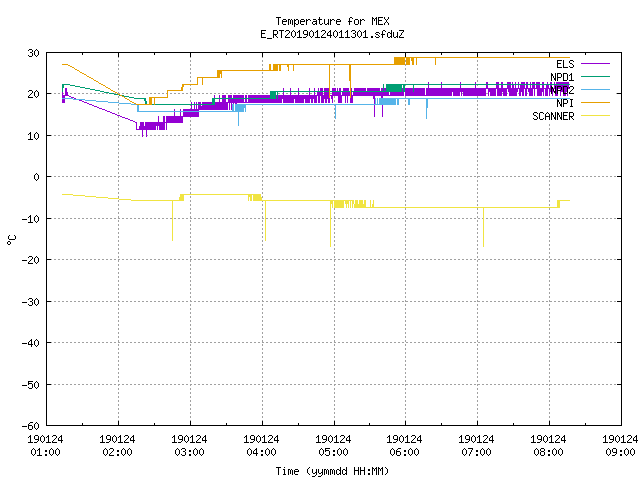640x480 pixels.
Task: Click the x-axis label 190124 06:00
Action: (x=404, y=446)
